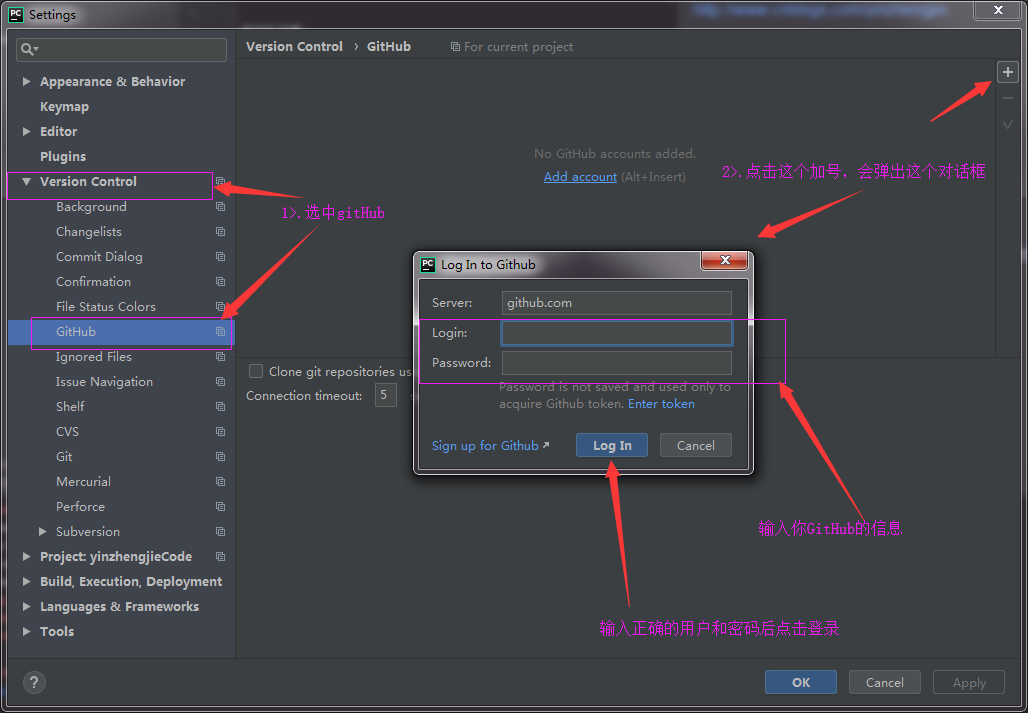Expand Languages & Frameworks section

27,606
